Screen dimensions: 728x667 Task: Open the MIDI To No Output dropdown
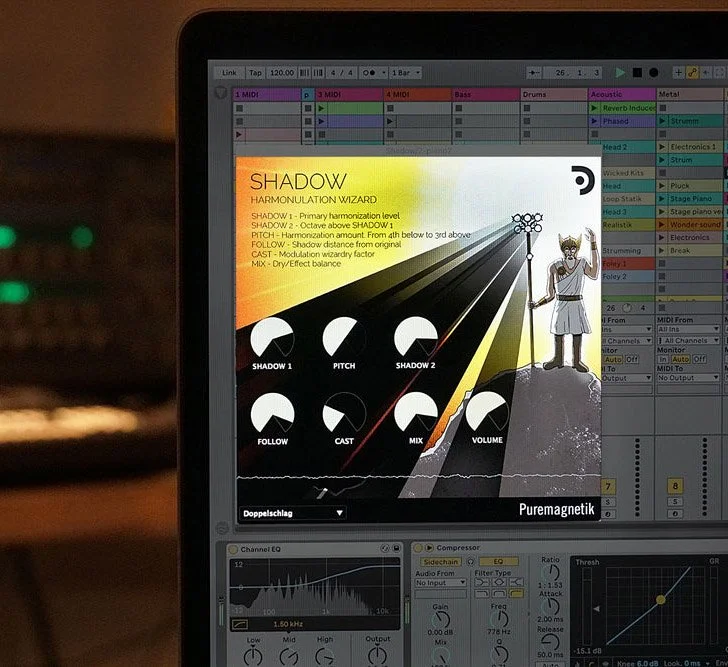point(689,378)
